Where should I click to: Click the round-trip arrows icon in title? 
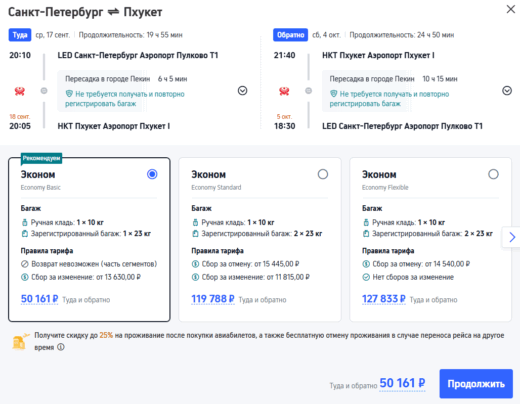pyautogui.click(x=113, y=12)
